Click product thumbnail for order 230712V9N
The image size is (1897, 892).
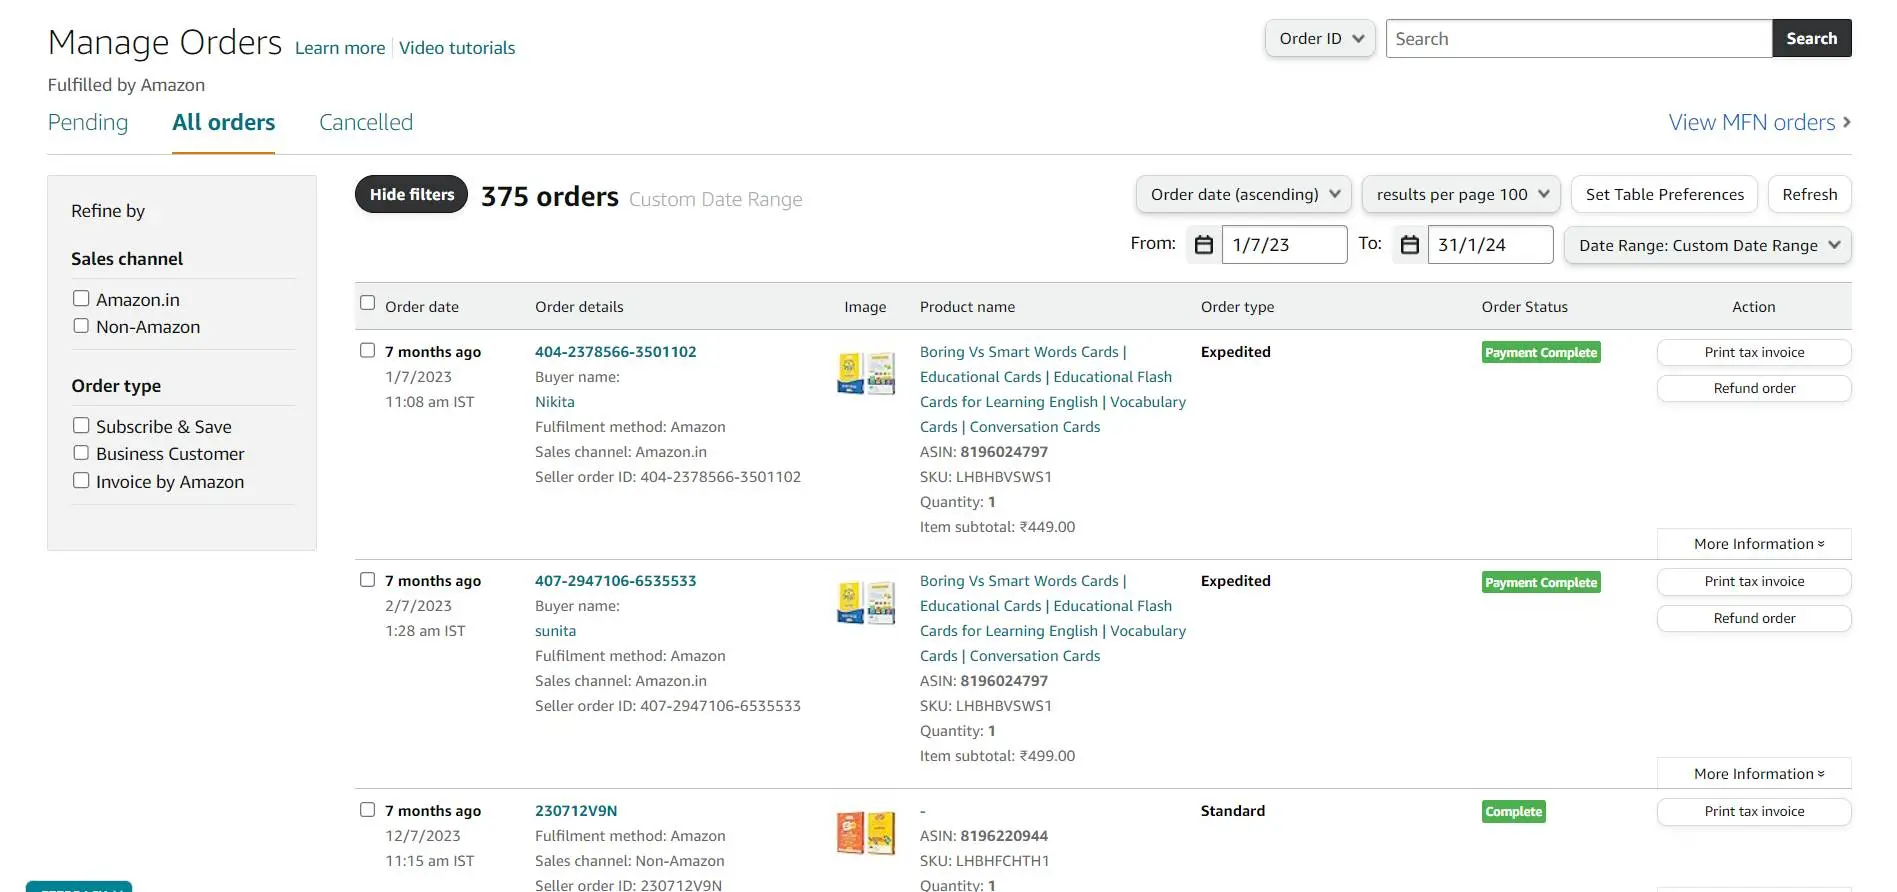pyautogui.click(x=866, y=833)
